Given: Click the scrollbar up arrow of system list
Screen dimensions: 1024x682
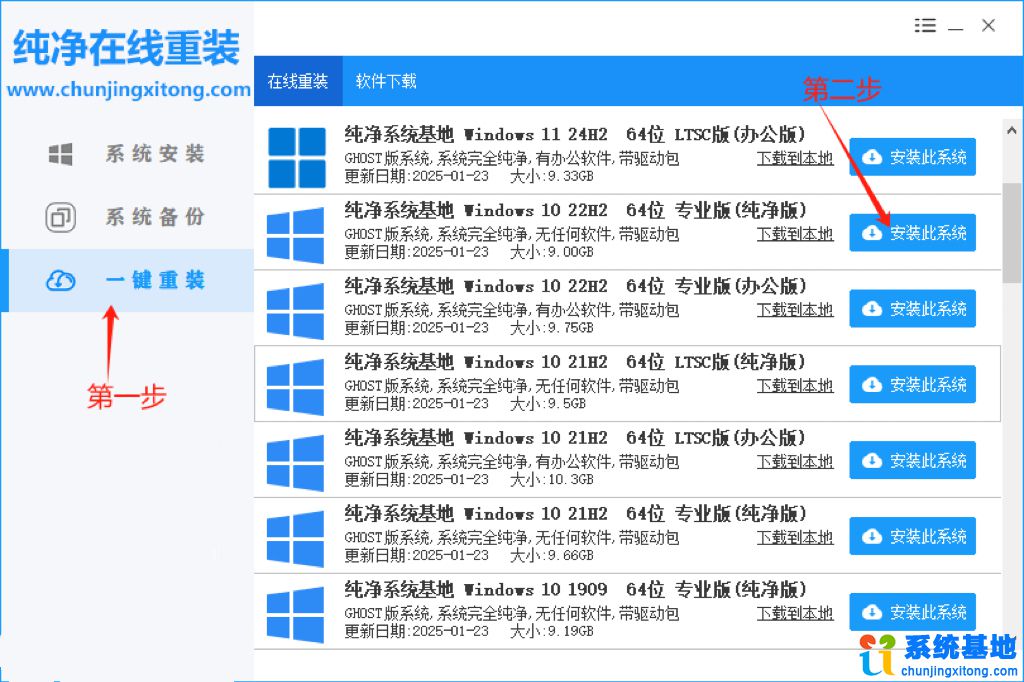Looking at the screenshot, I should (1012, 130).
